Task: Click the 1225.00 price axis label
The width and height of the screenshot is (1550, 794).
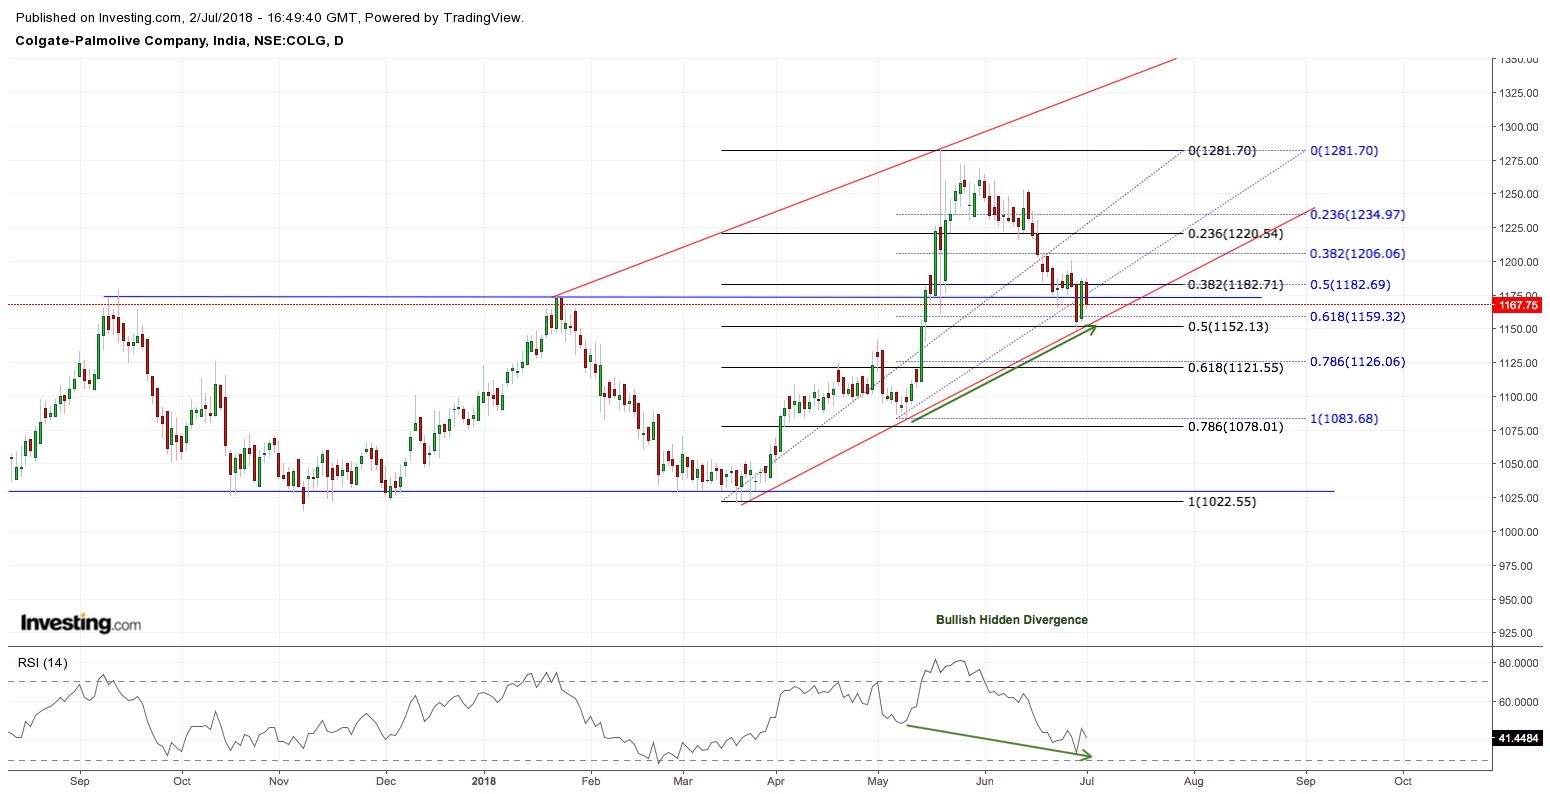Action: click(1519, 228)
